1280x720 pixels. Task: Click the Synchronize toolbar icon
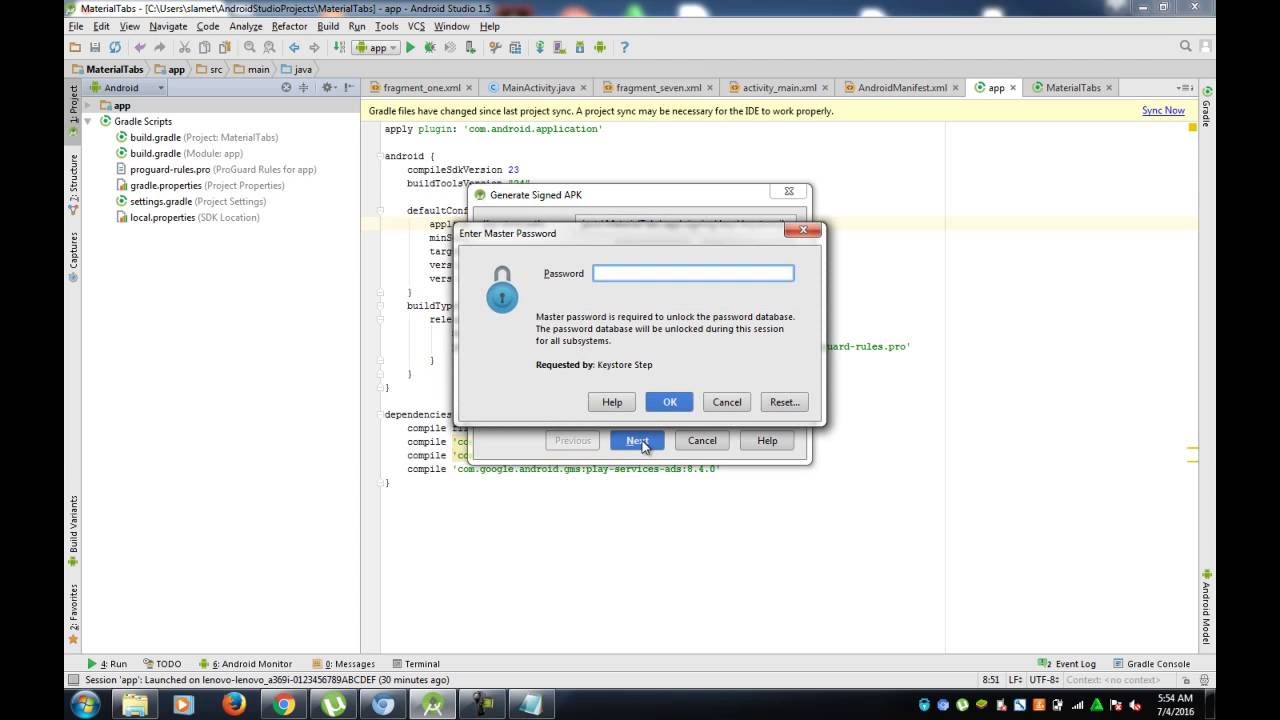(x=115, y=47)
